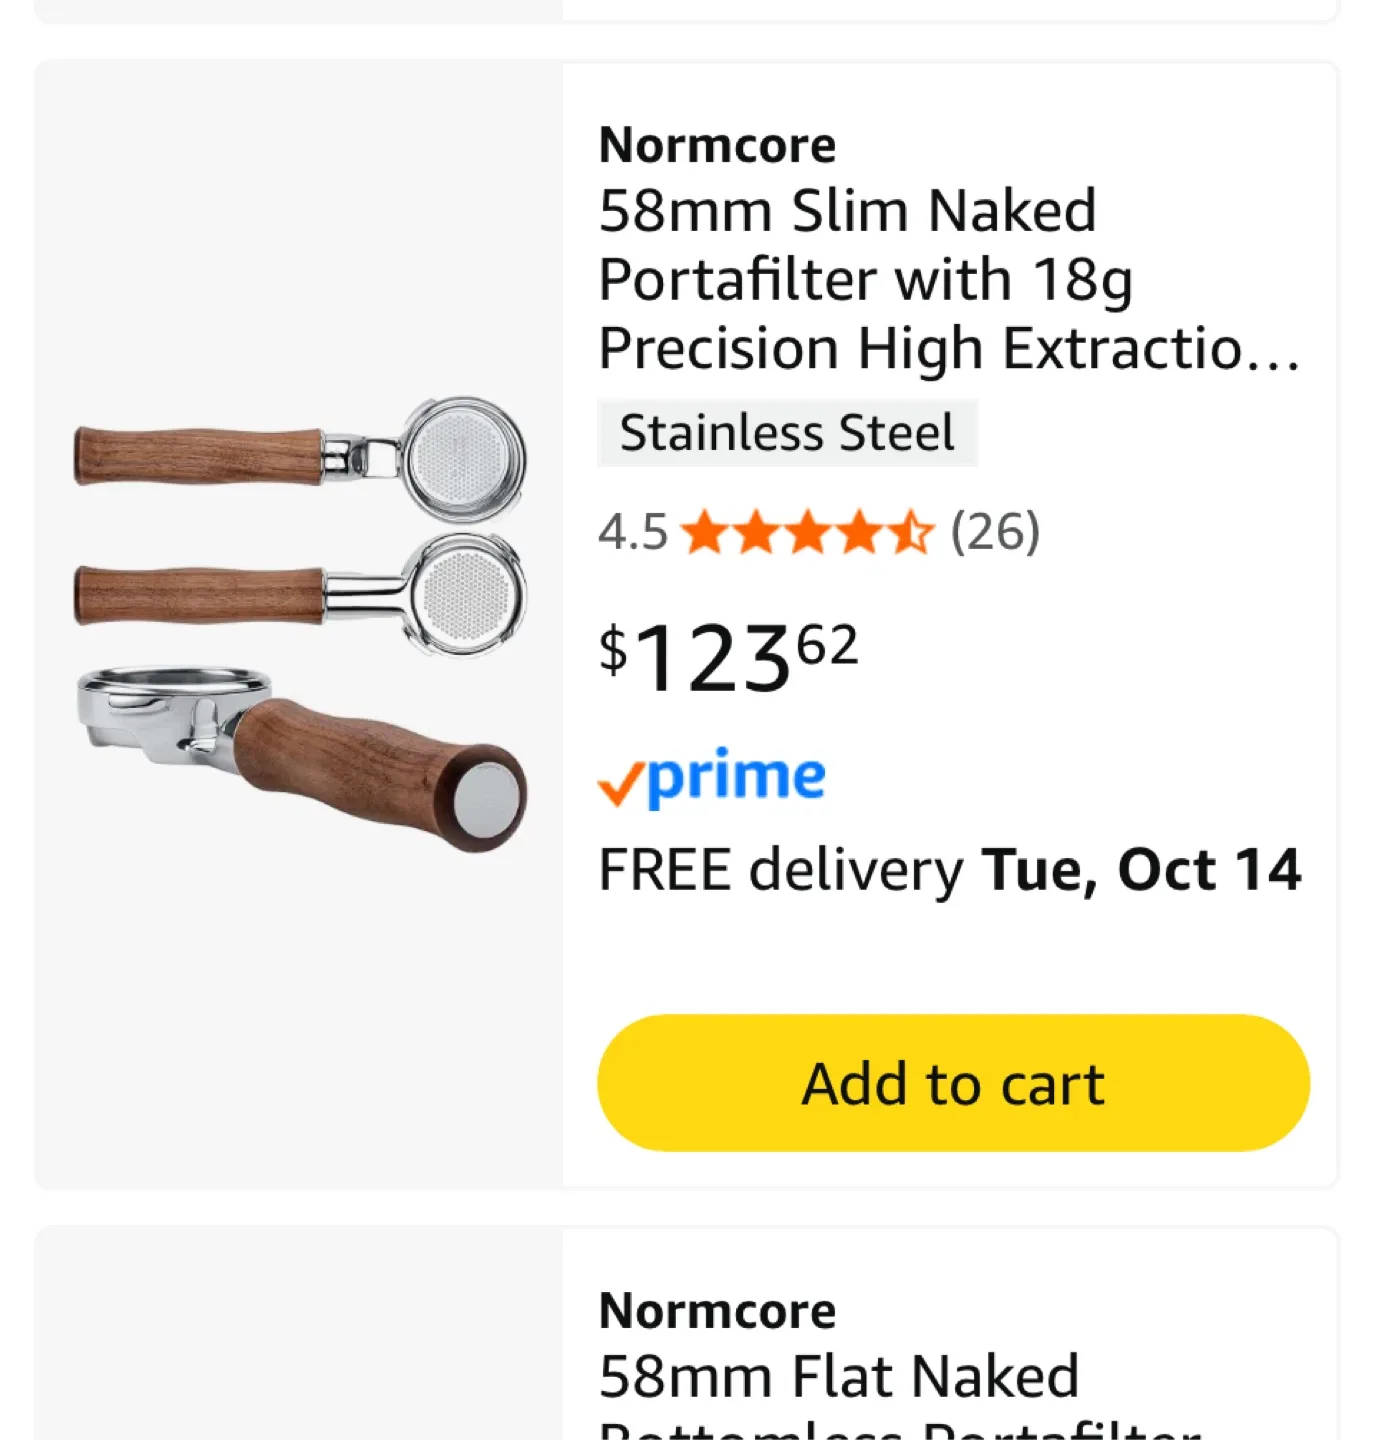
Task: Tap the orange star rating icons
Action: pos(807,532)
